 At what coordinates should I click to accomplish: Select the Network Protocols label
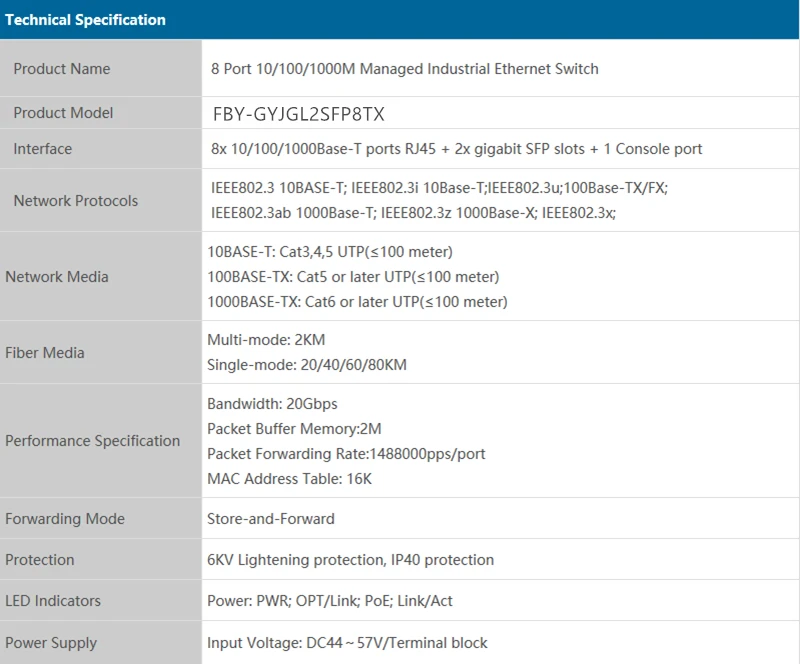[76, 201]
